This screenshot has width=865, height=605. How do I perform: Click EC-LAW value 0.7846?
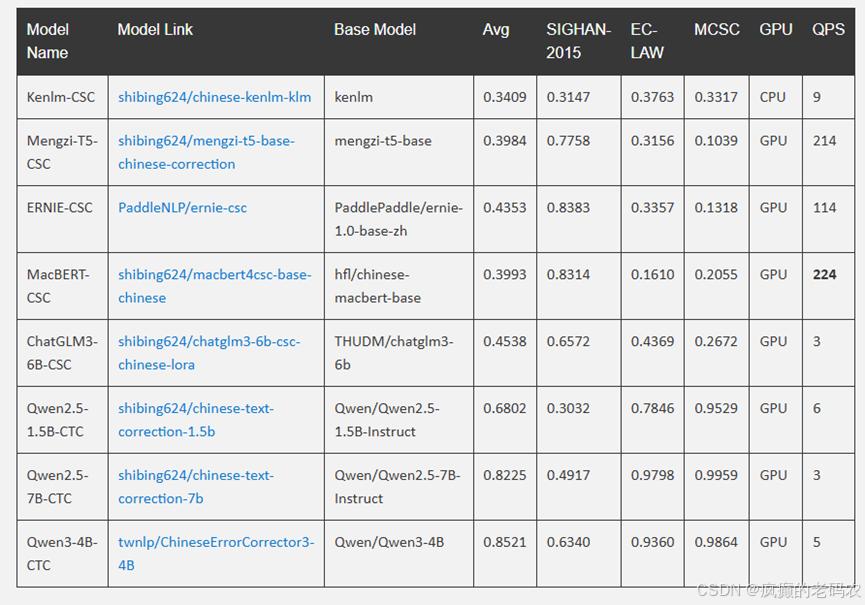click(x=653, y=408)
